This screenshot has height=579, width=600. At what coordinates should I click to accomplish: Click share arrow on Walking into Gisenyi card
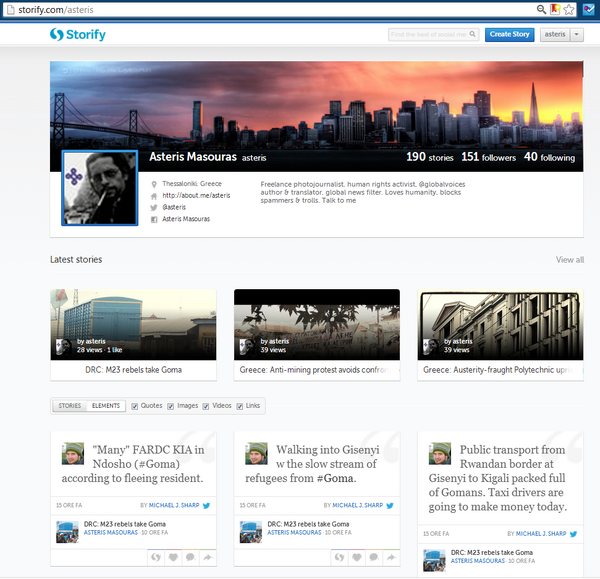pyautogui.click(x=391, y=557)
